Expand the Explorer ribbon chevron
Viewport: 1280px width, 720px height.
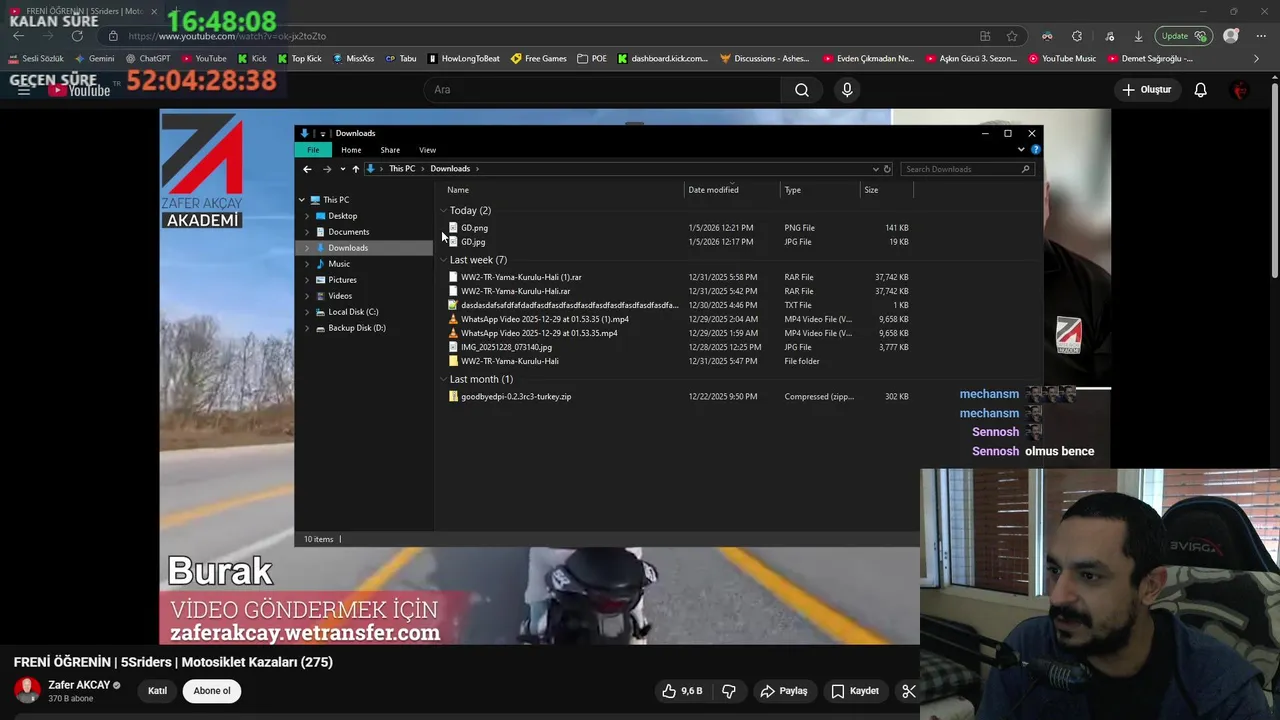point(1021,150)
